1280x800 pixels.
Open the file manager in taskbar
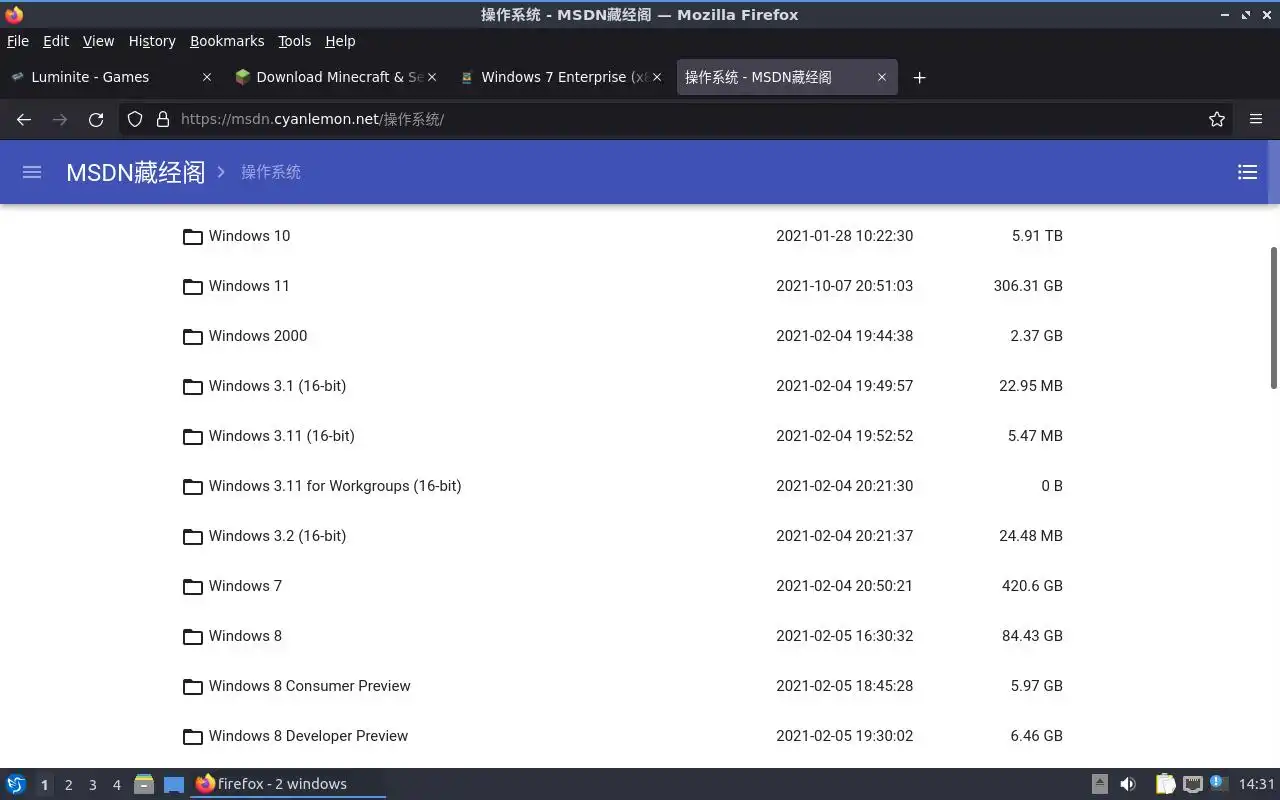point(144,784)
